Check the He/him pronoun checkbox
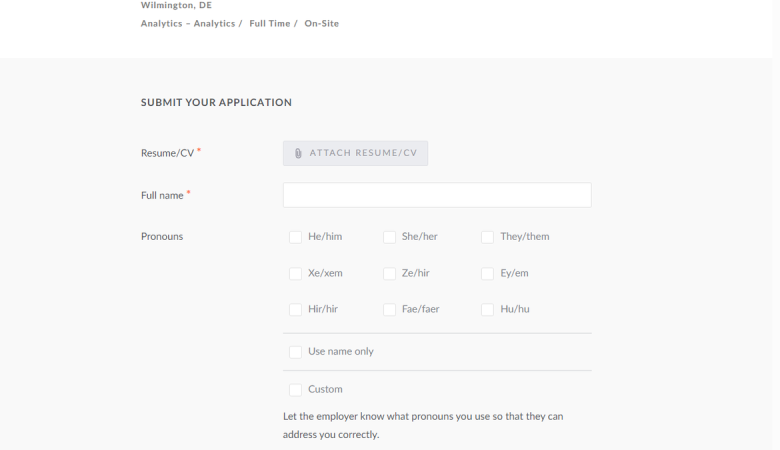 [x=295, y=237]
